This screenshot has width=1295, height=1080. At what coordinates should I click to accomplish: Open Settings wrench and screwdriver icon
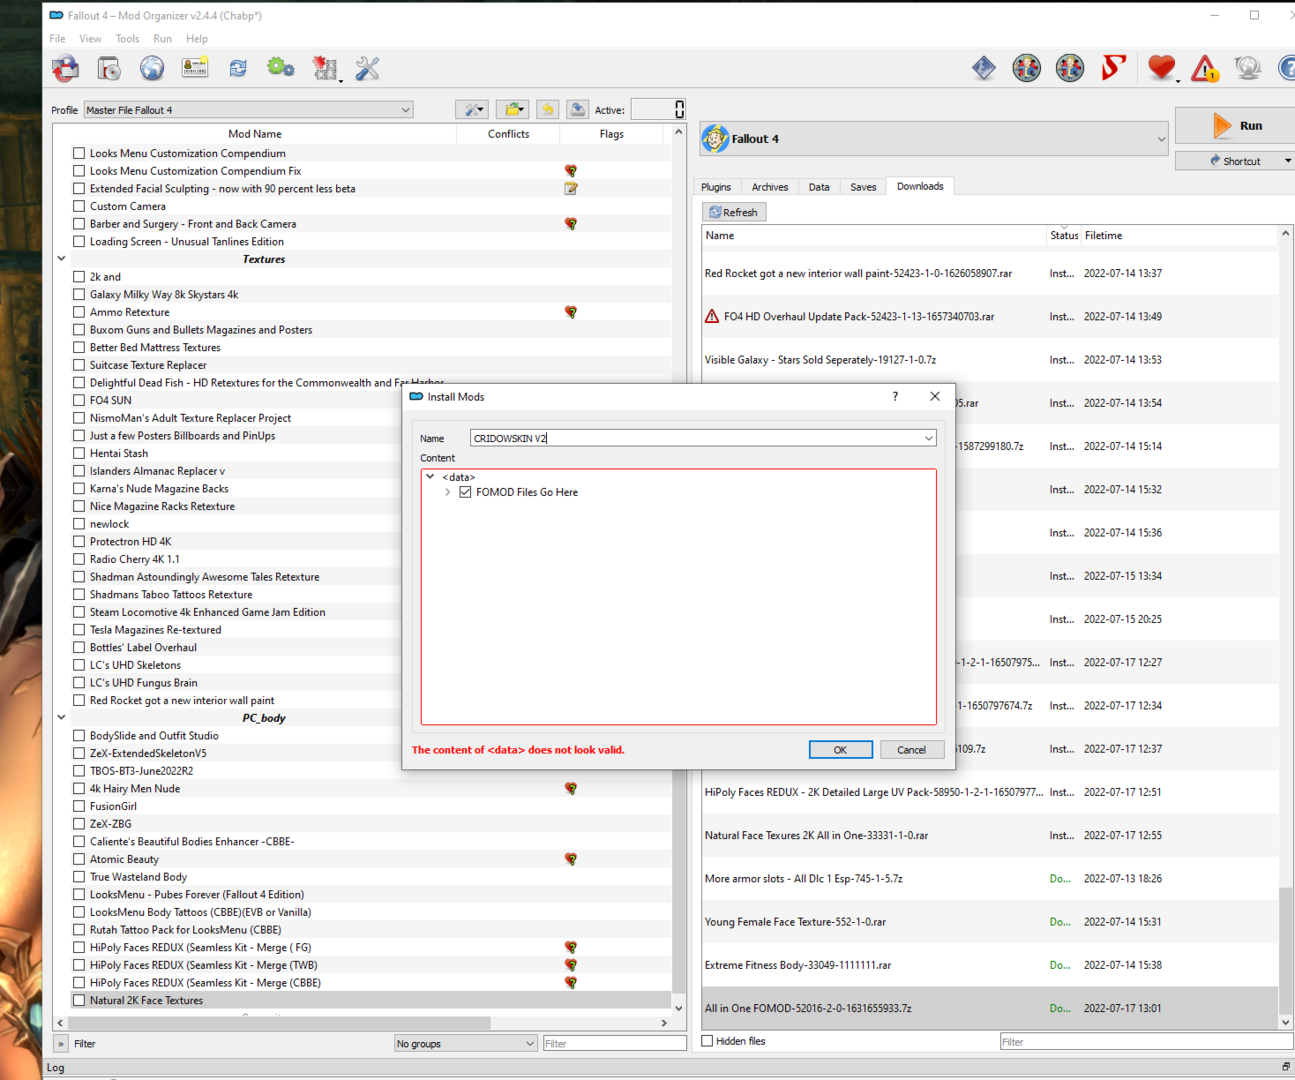[x=368, y=68]
